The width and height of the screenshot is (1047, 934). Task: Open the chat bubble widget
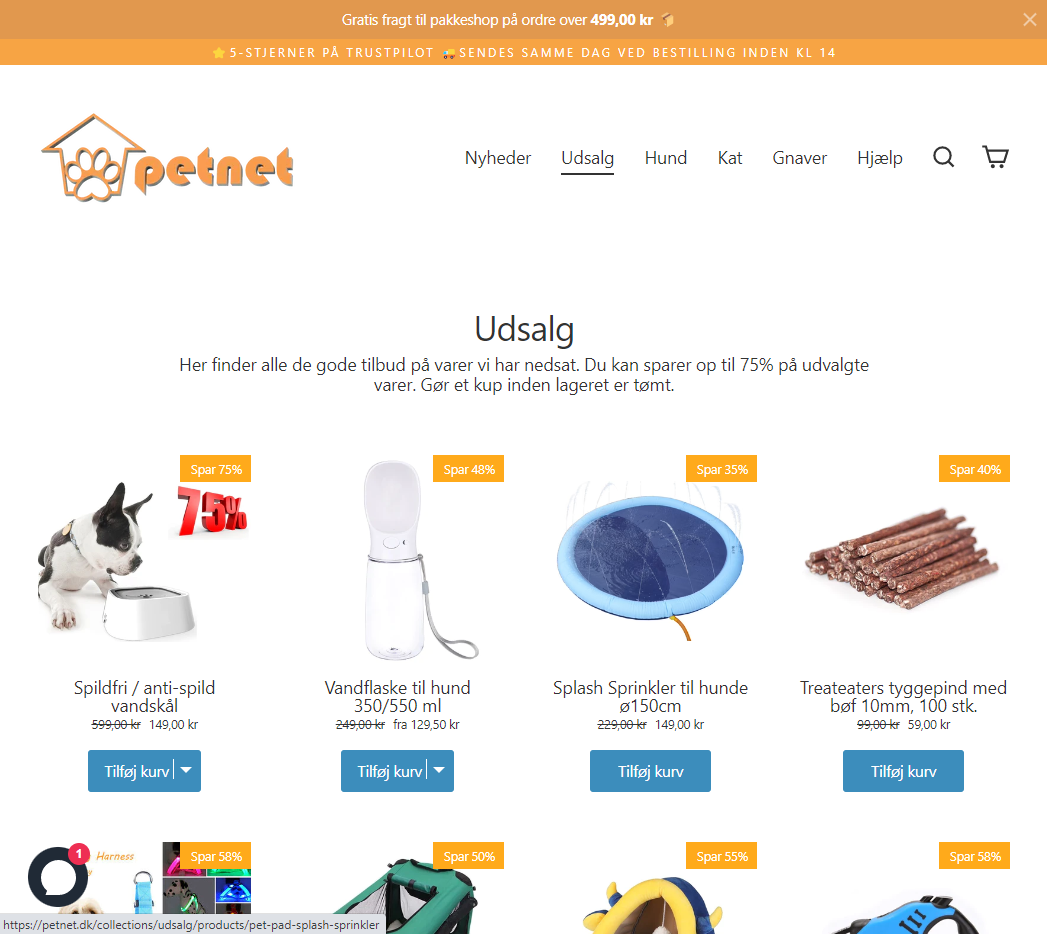pos(58,877)
